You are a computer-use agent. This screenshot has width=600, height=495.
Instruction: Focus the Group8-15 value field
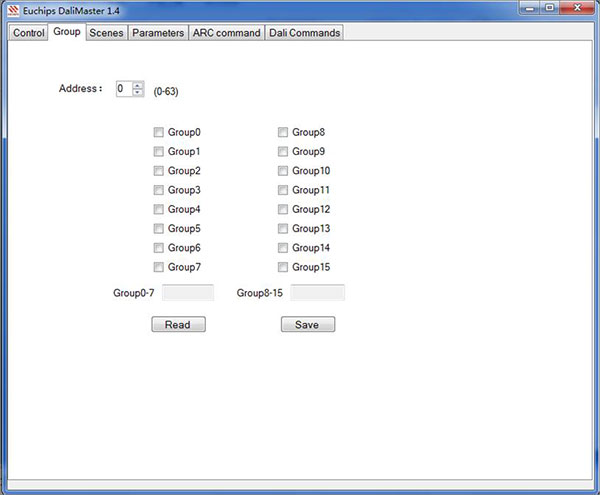317,293
